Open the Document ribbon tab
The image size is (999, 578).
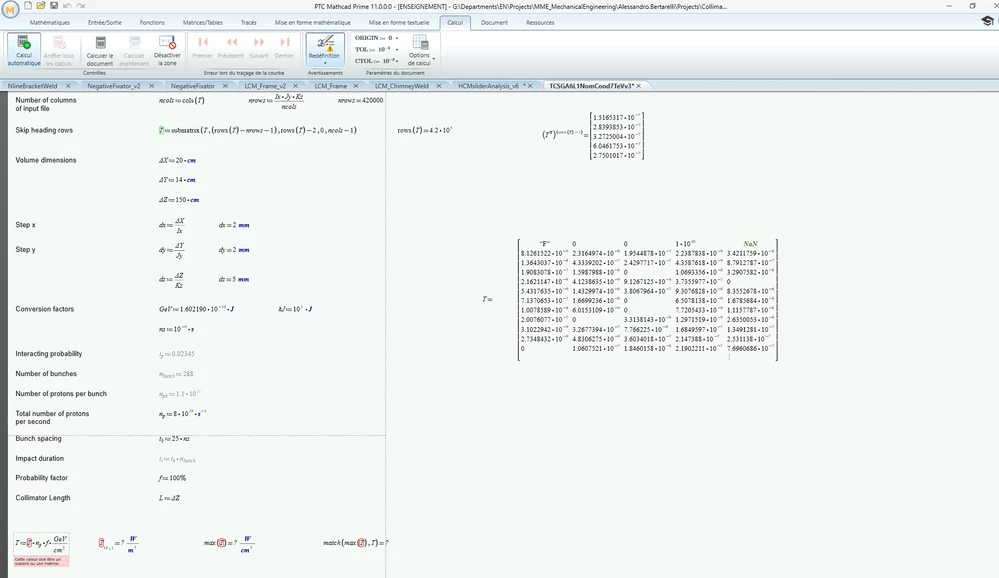[494, 22]
